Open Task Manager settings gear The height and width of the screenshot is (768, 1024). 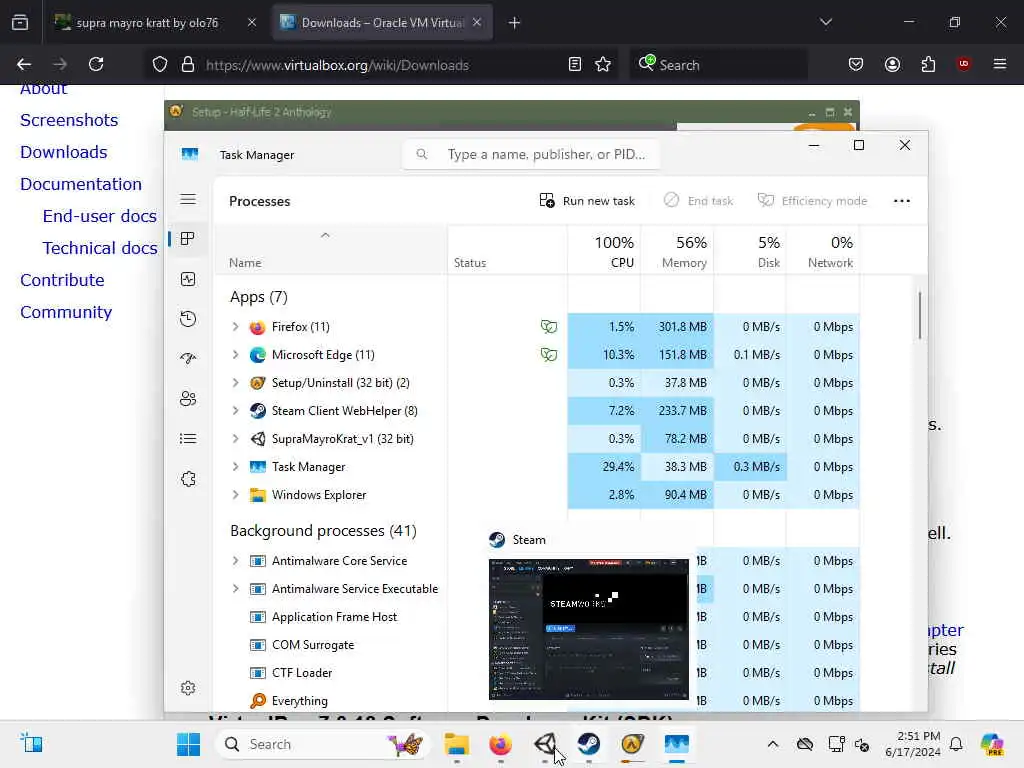[188, 688]
